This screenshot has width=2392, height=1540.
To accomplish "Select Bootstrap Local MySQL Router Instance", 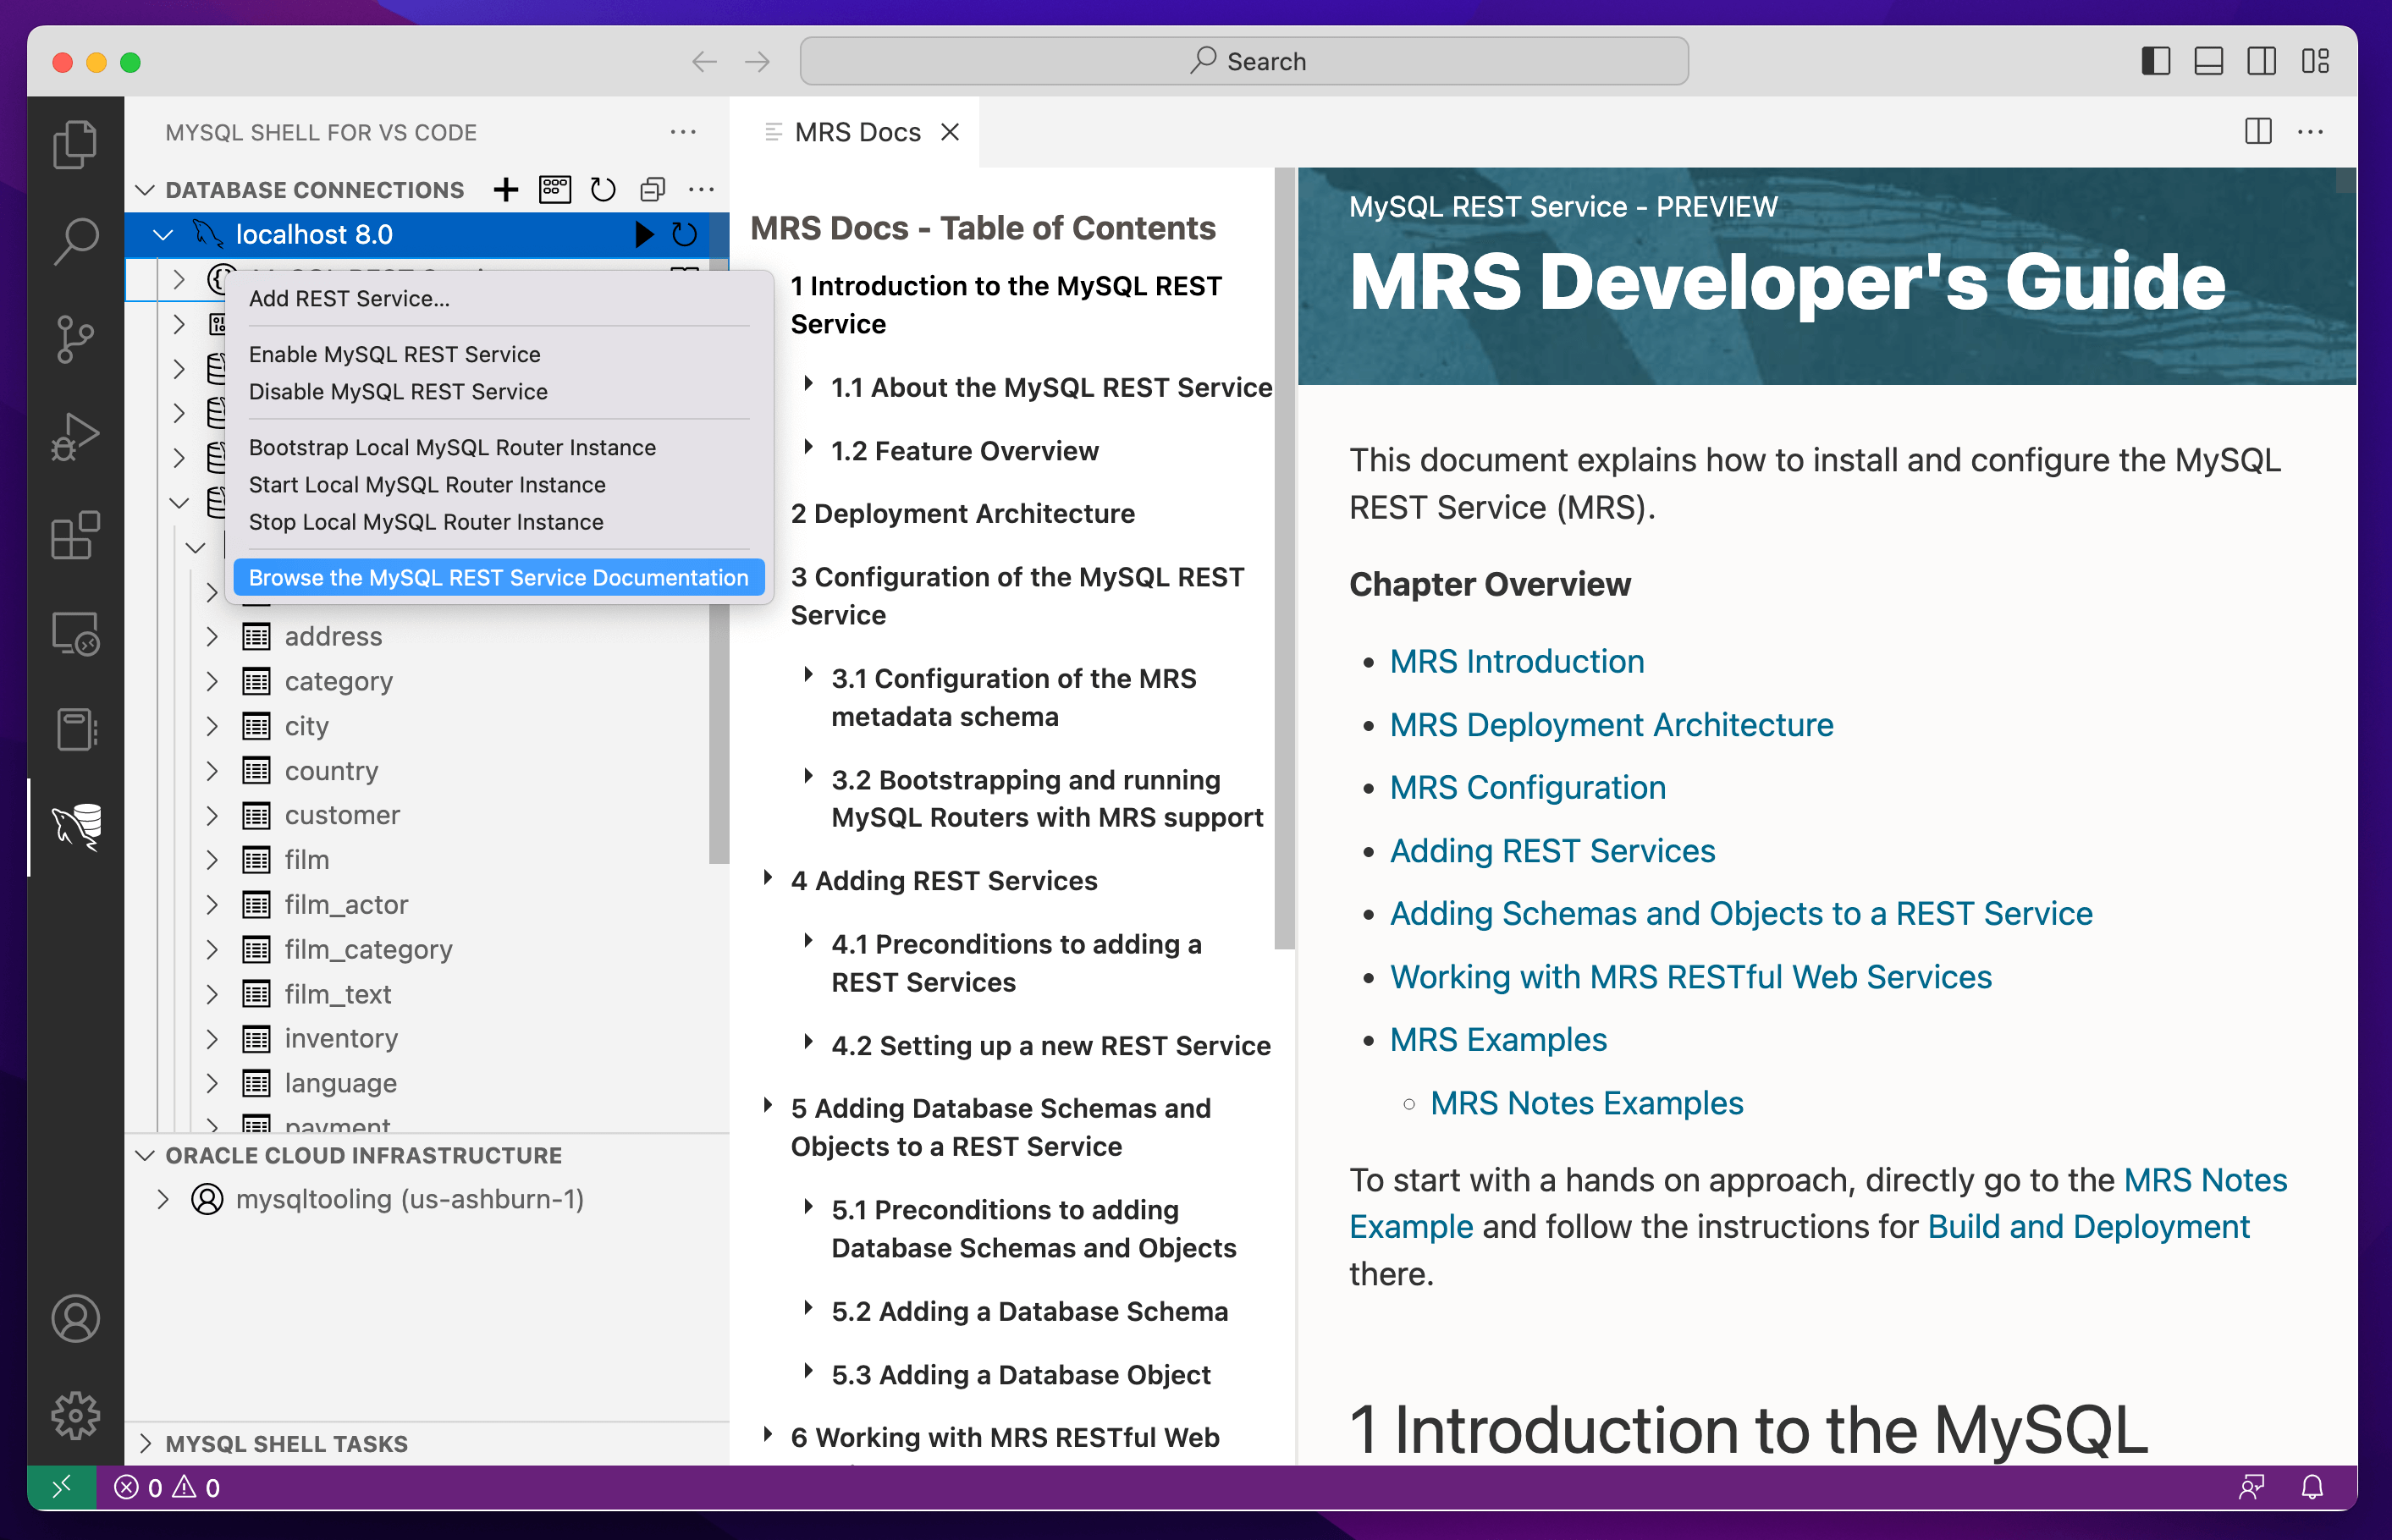I will point(452,447).
